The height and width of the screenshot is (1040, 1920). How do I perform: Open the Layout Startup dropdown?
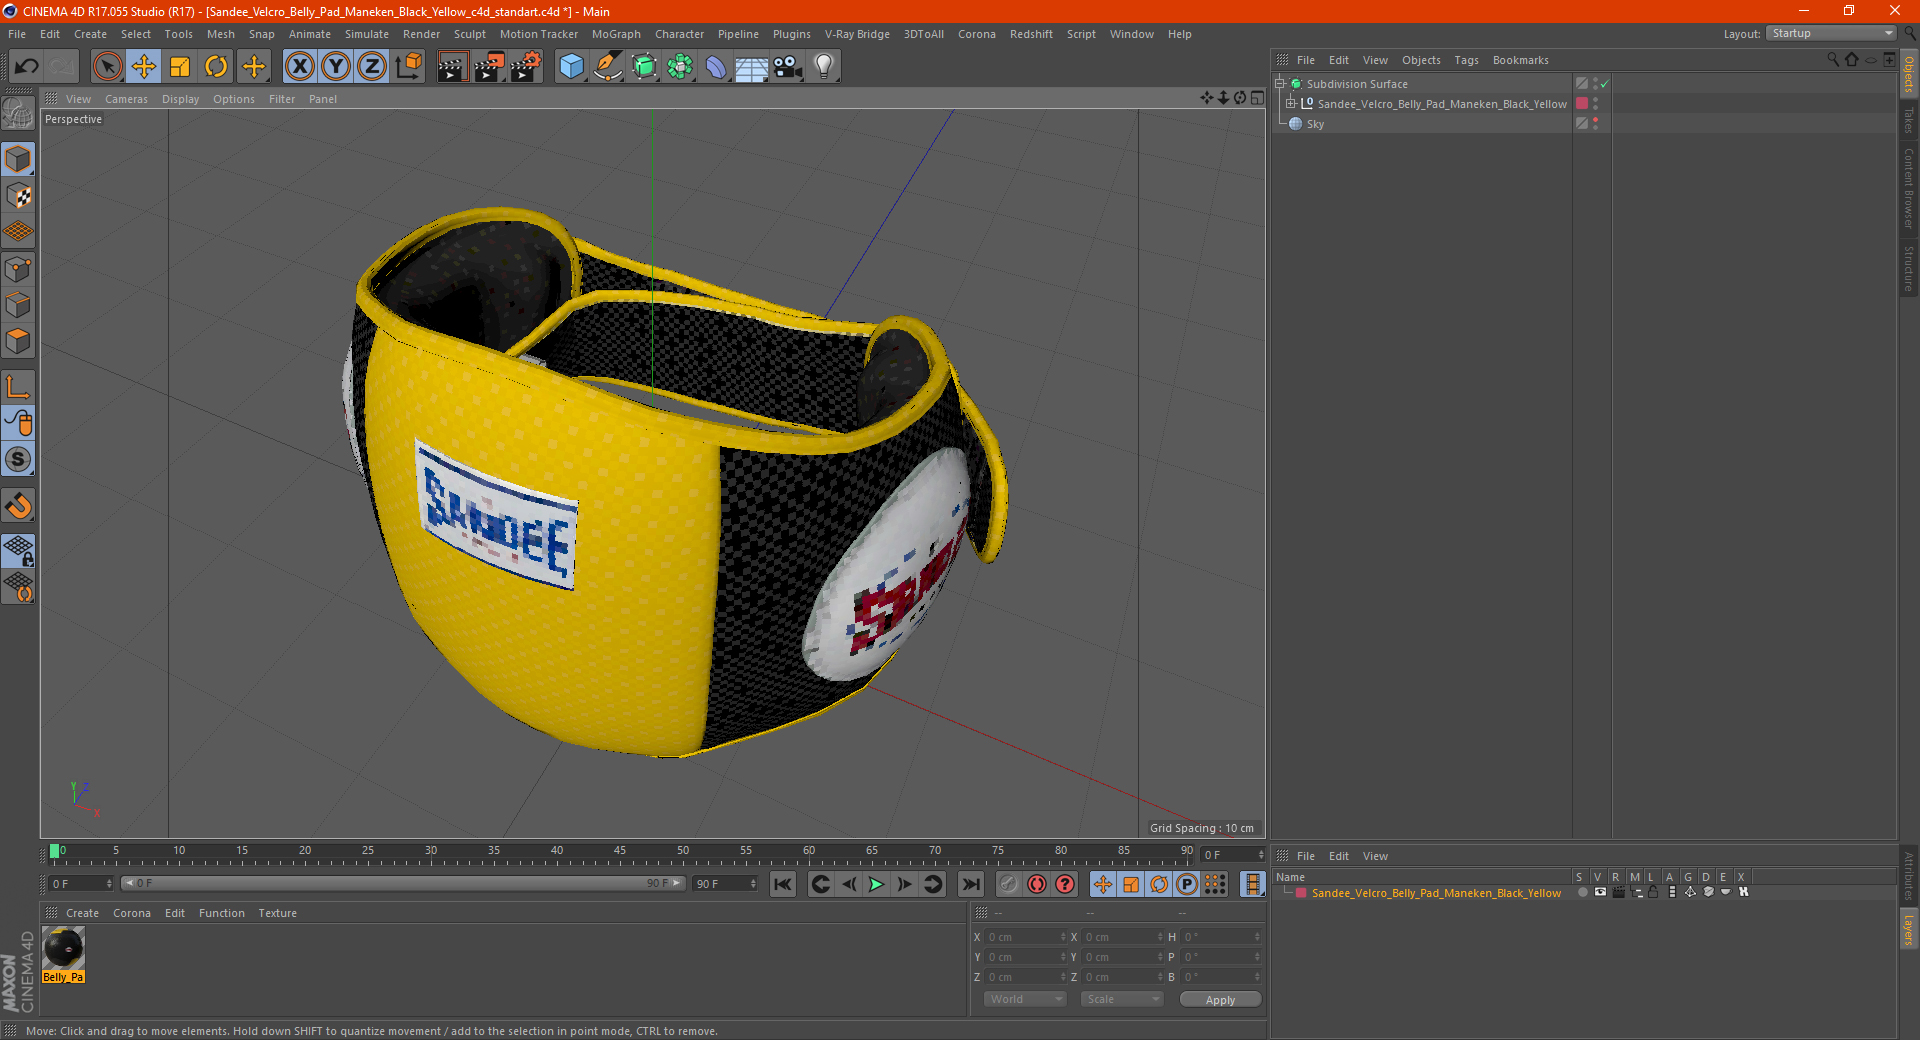[1831, 33]
